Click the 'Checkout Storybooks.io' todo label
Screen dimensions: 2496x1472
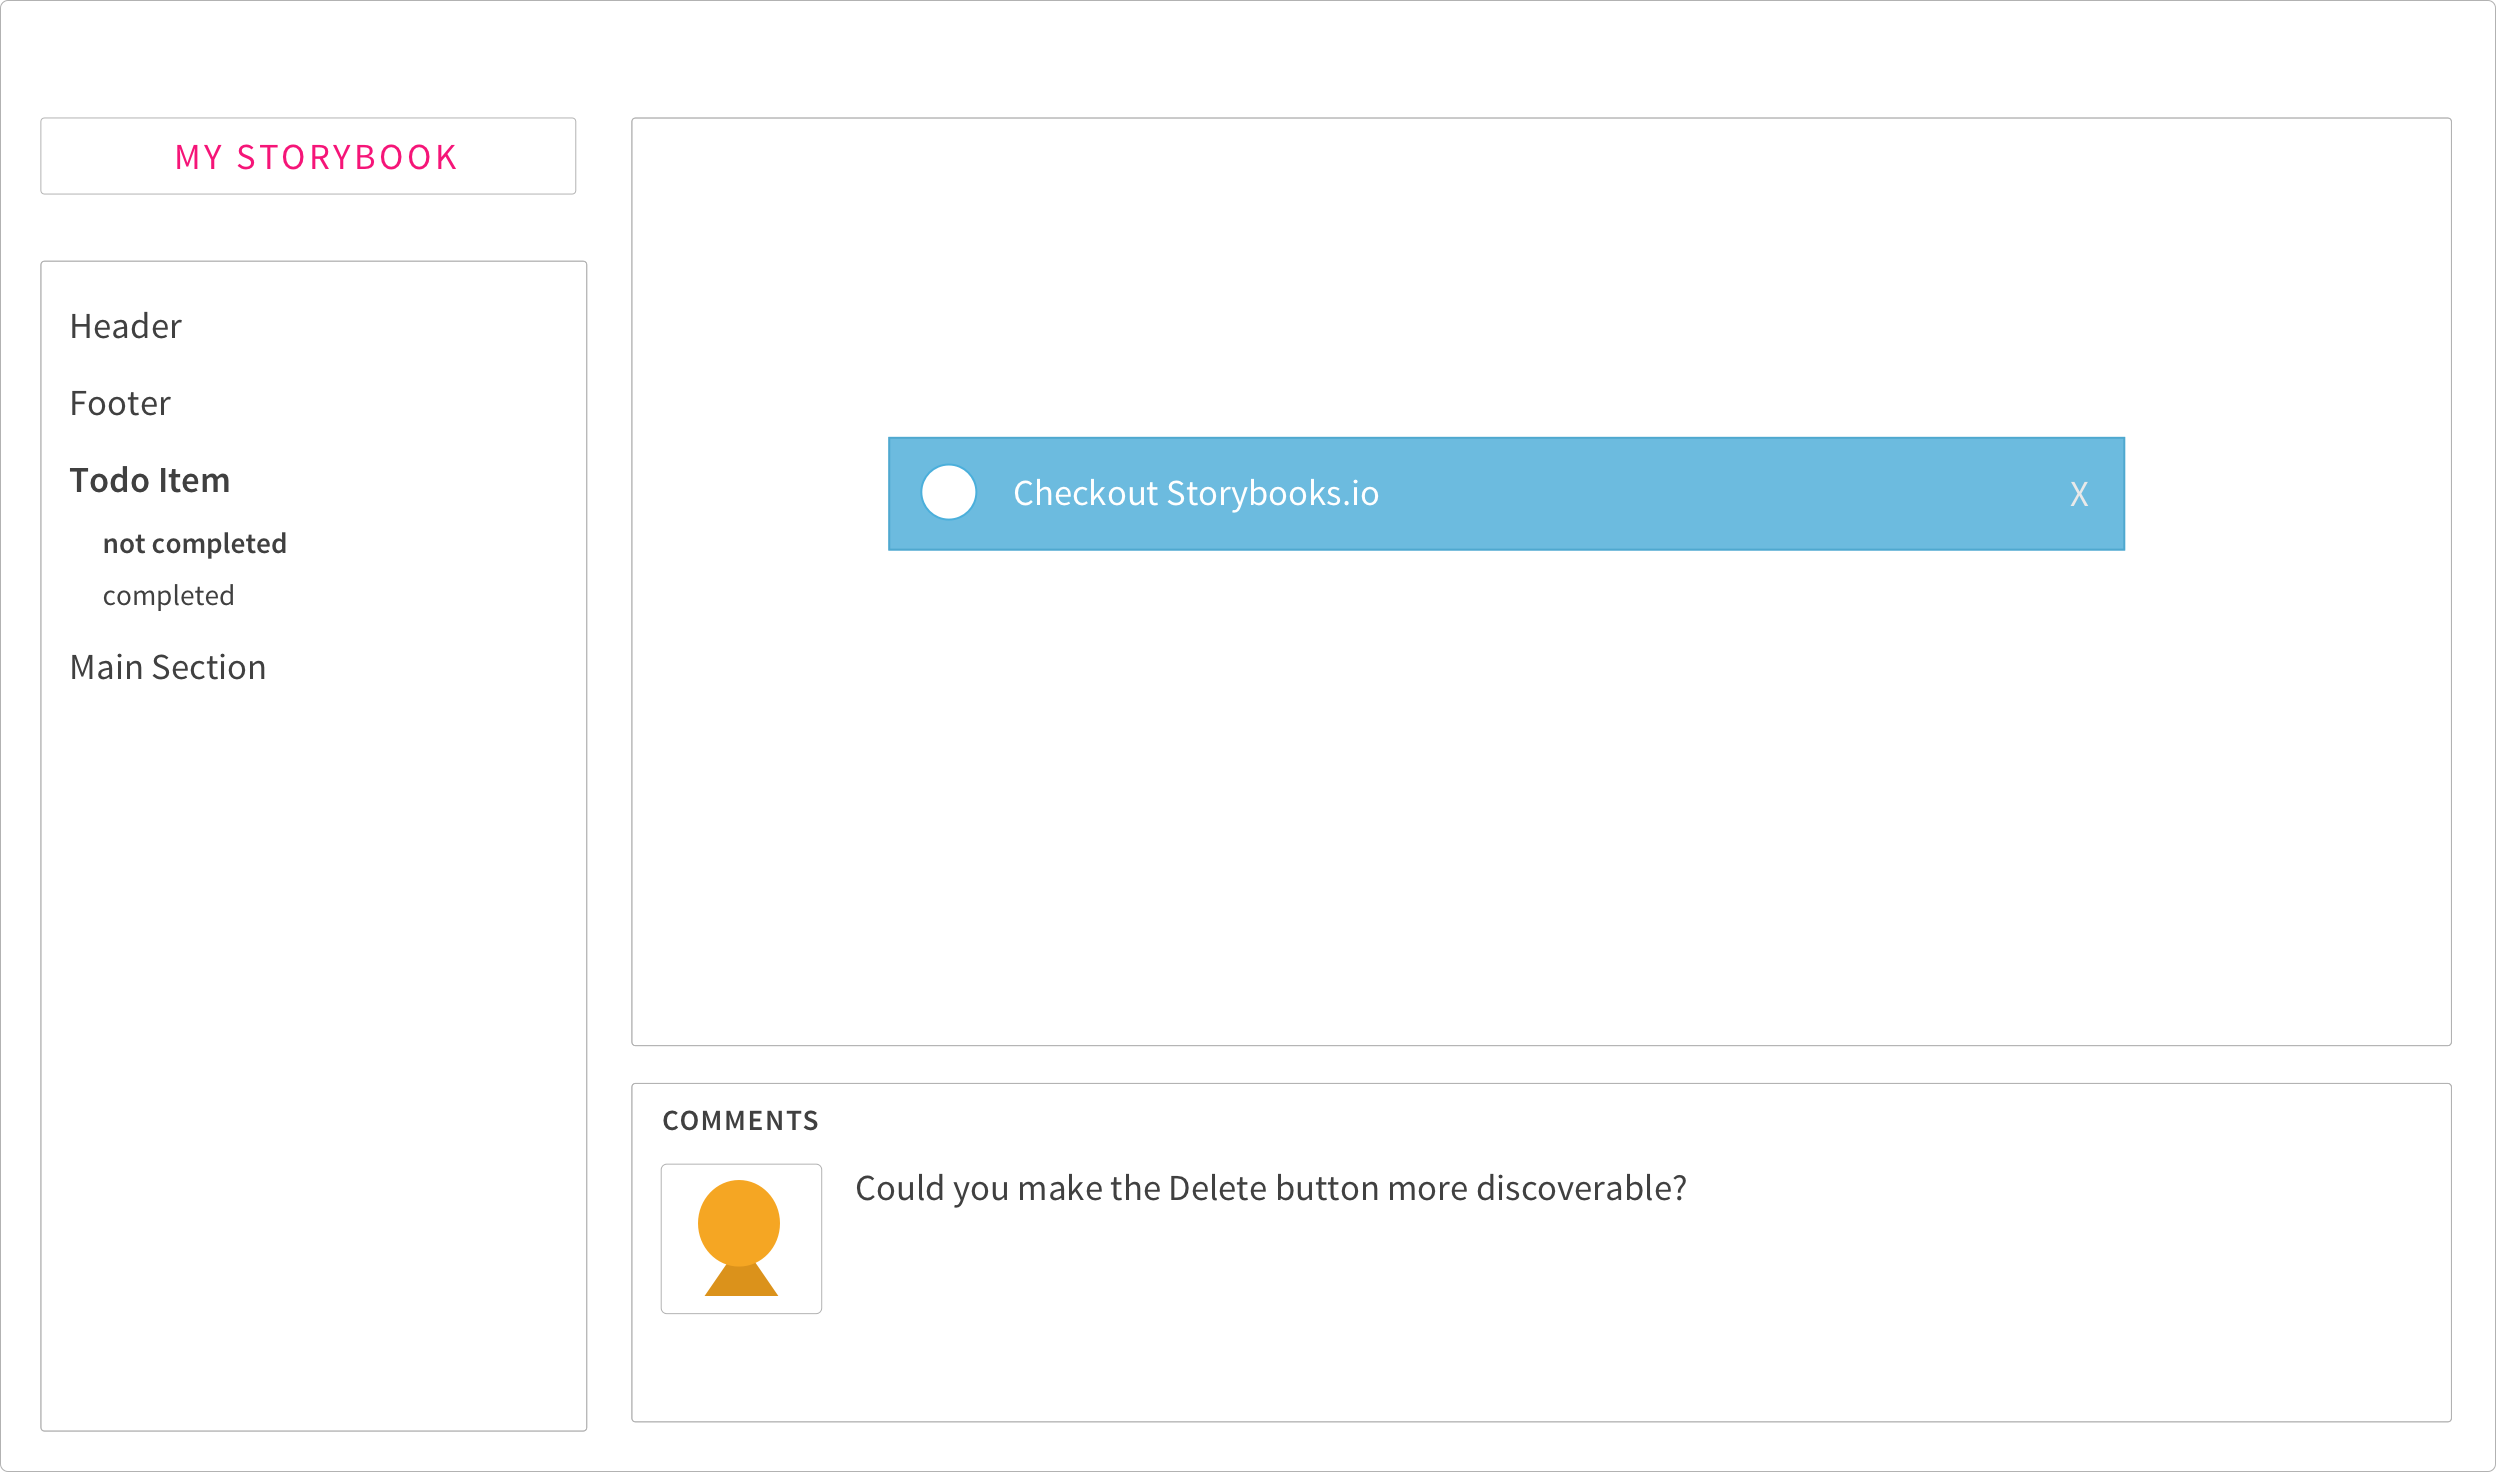(x=1196, y=494)
